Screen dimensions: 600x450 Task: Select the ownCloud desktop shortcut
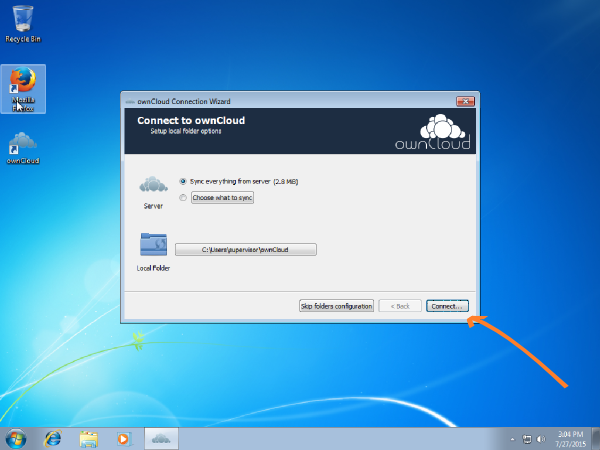pos(23,148)
